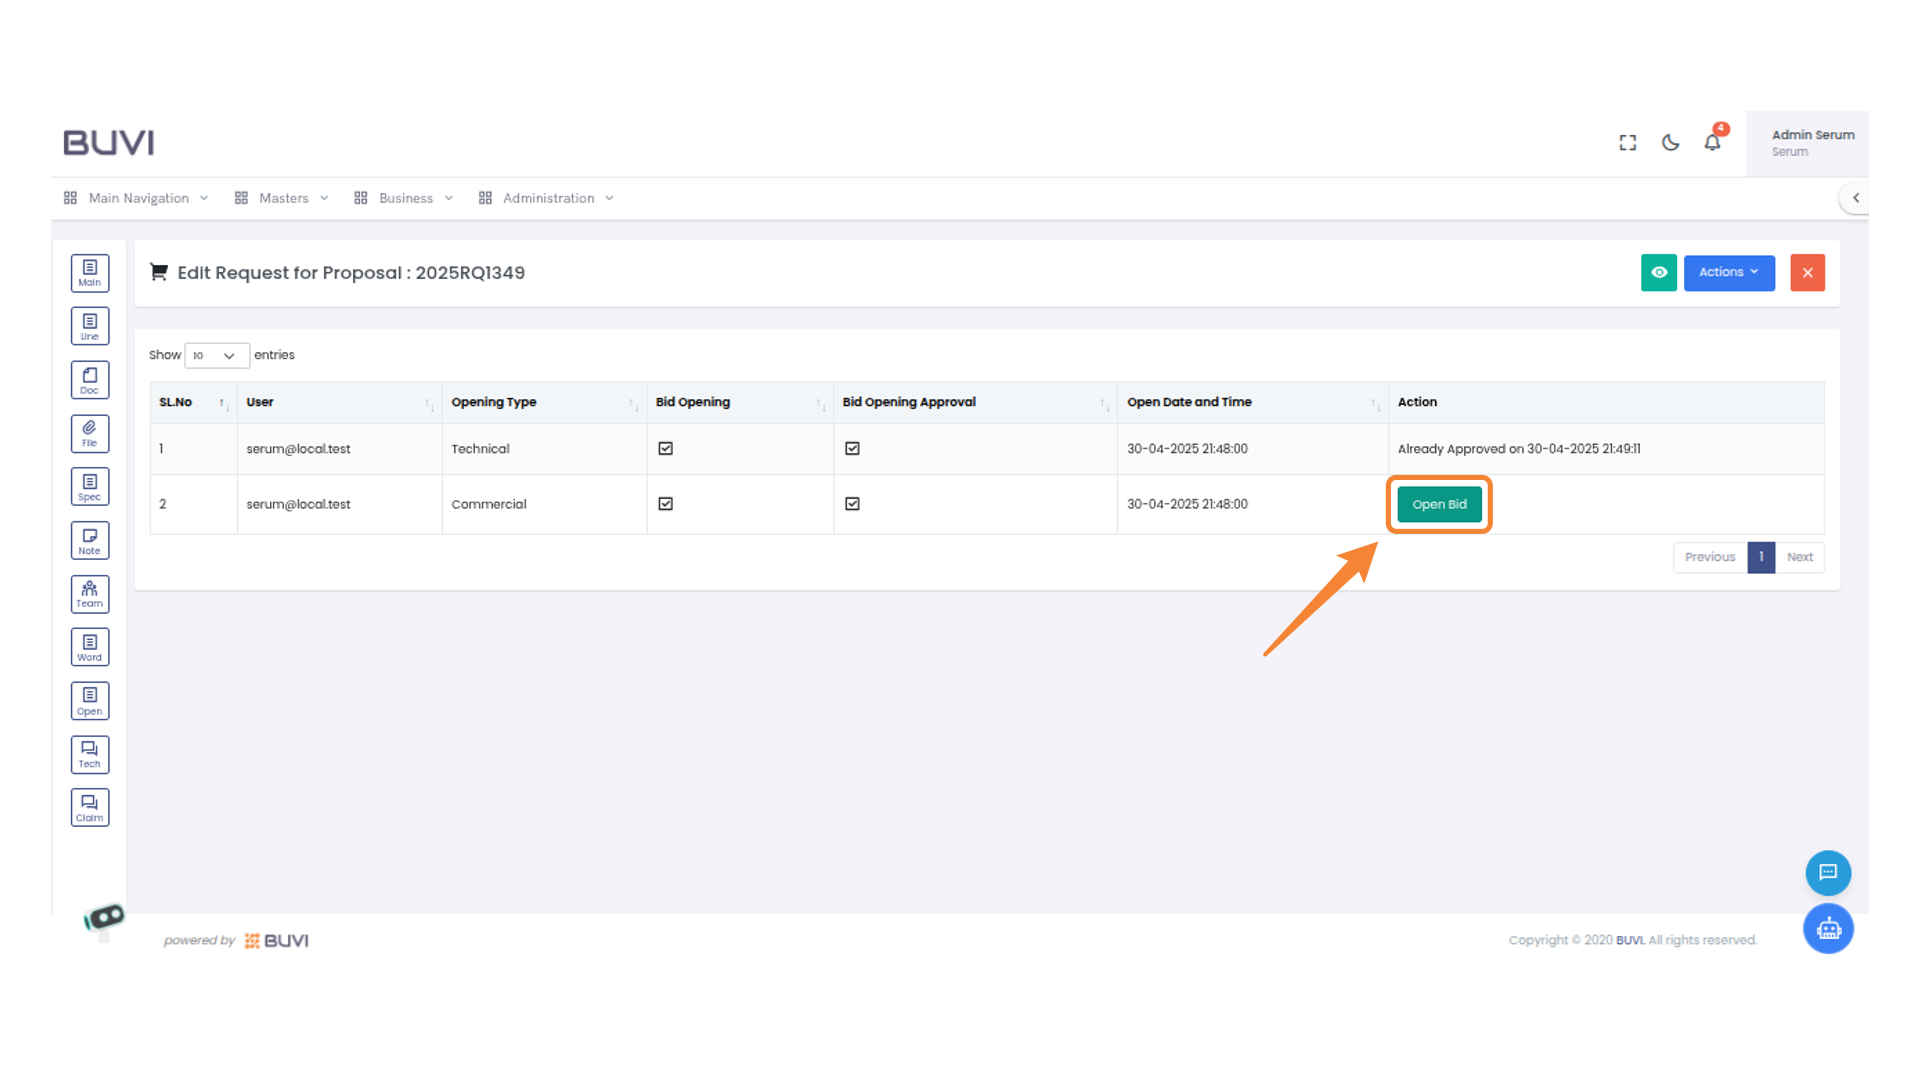Click the notifications bell icon

pos(1712,143)
